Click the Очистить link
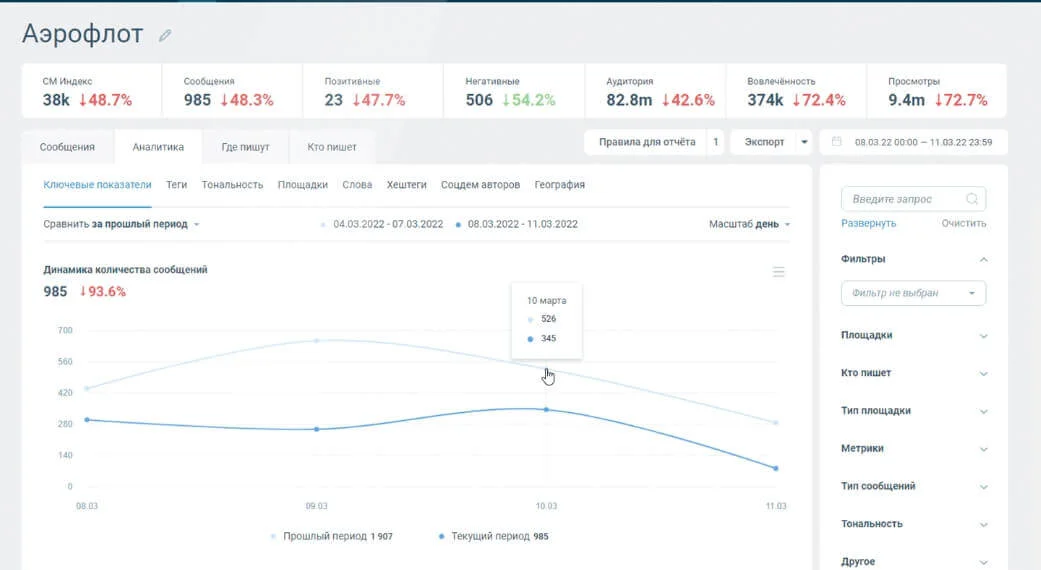 [x=963, y=224]
